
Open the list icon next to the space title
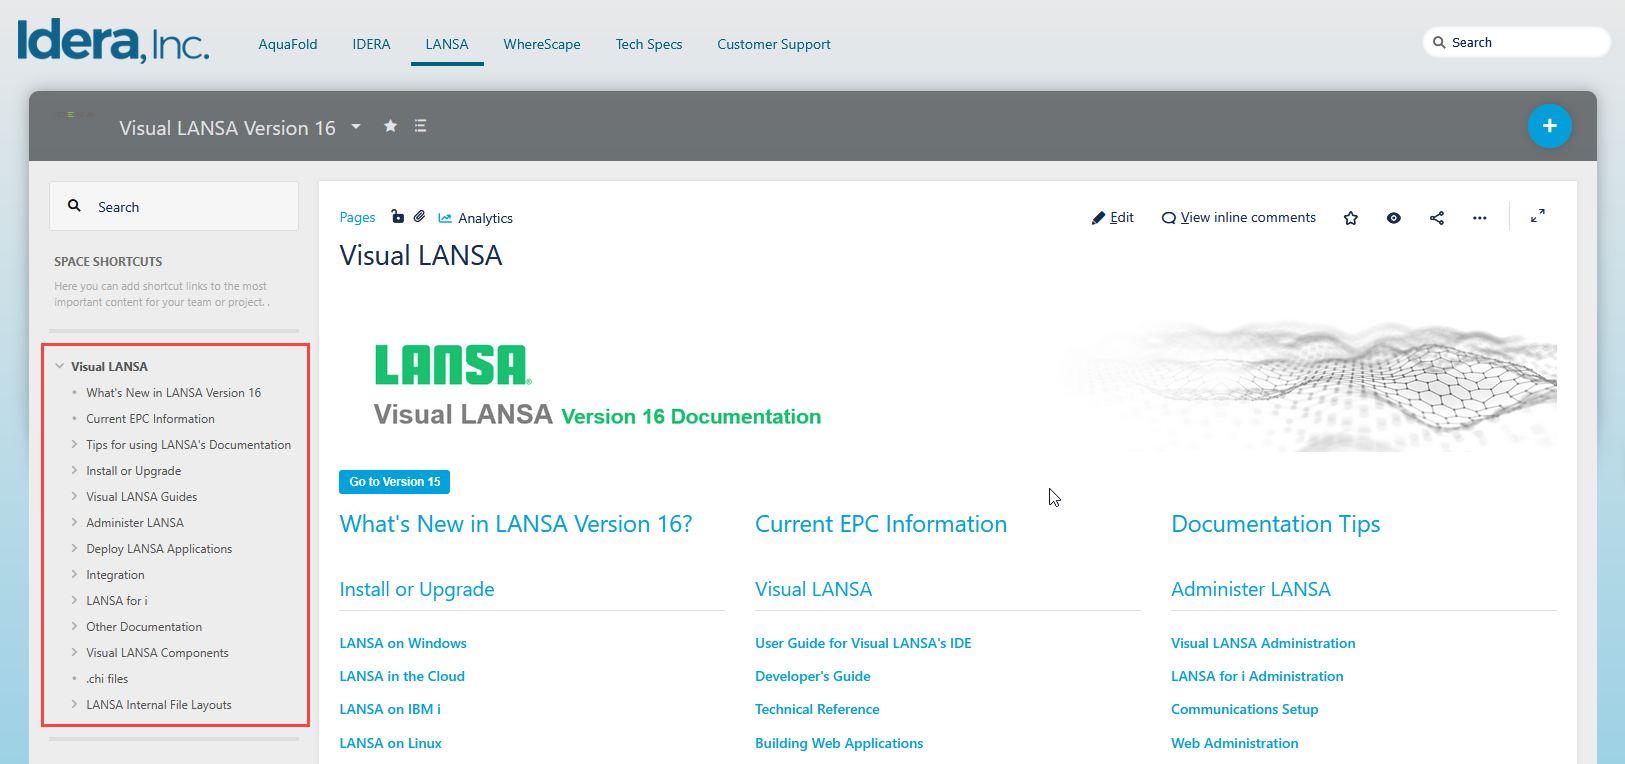pos(421,126)
